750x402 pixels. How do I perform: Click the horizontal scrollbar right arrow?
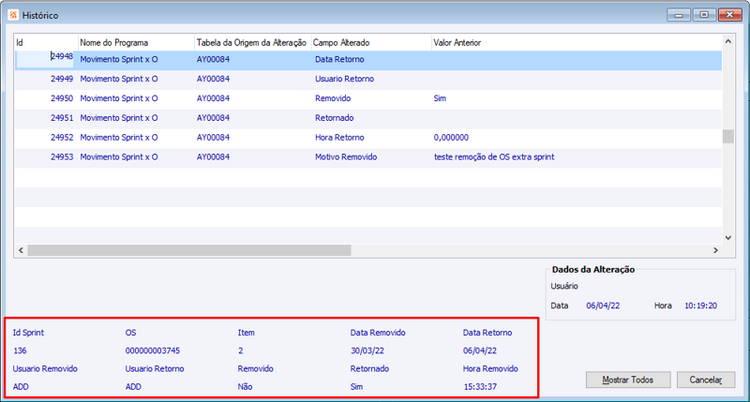(716, 250)
